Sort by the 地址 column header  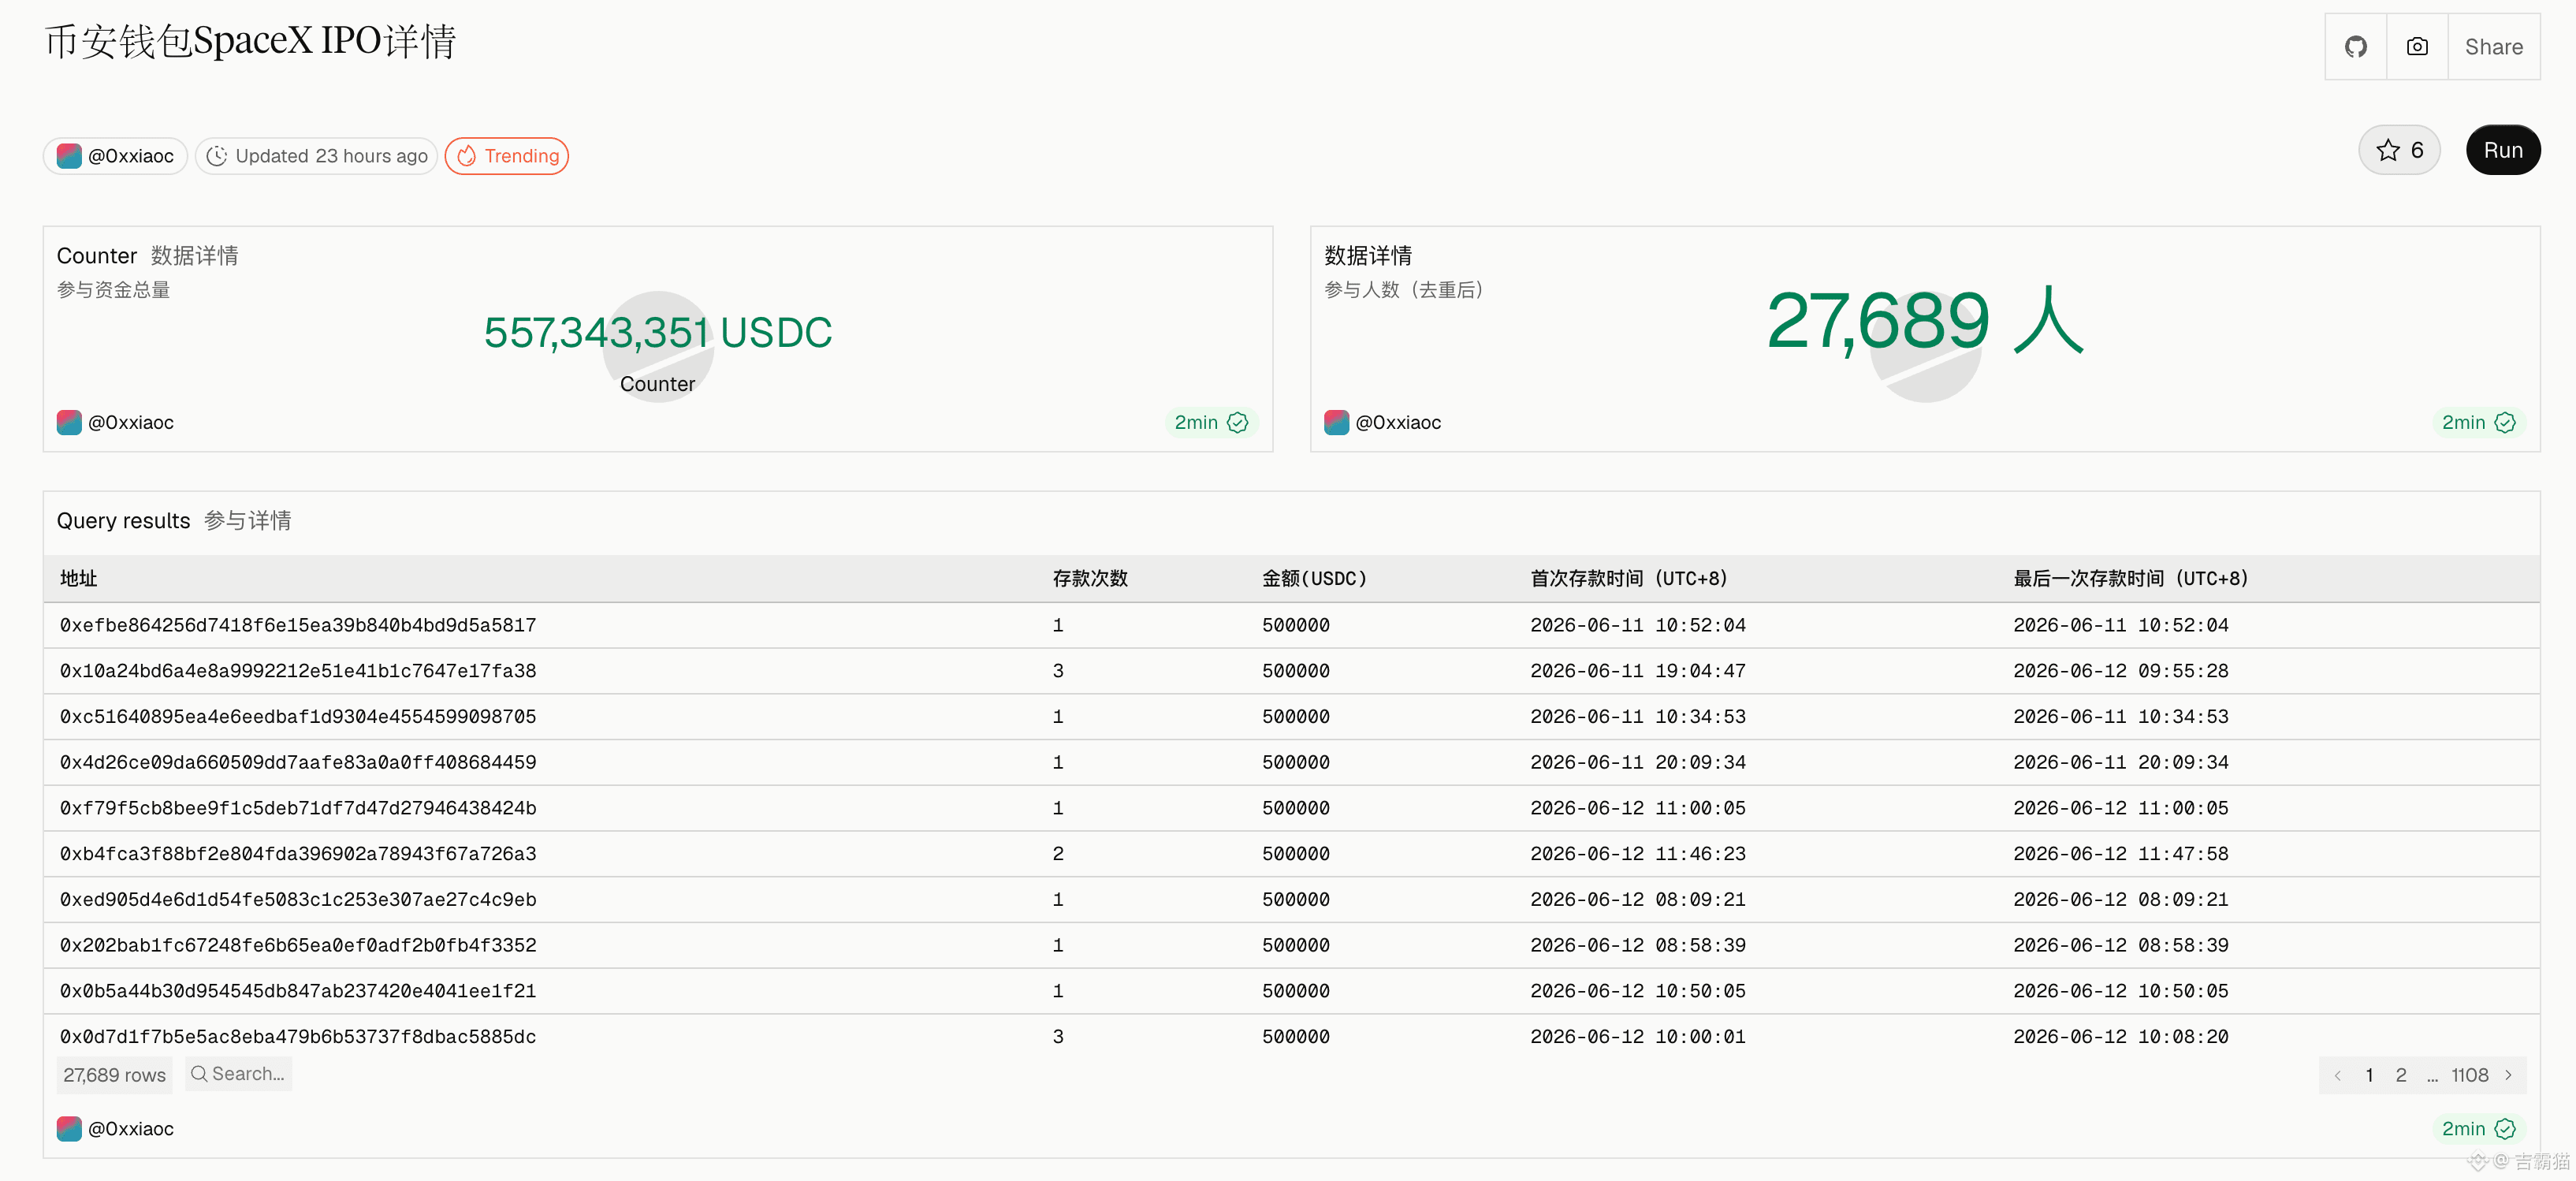tap(79, 578)
